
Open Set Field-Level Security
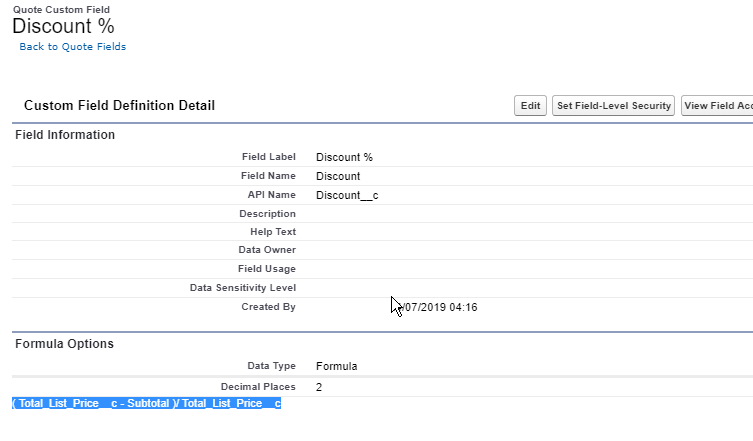[614, 106]
